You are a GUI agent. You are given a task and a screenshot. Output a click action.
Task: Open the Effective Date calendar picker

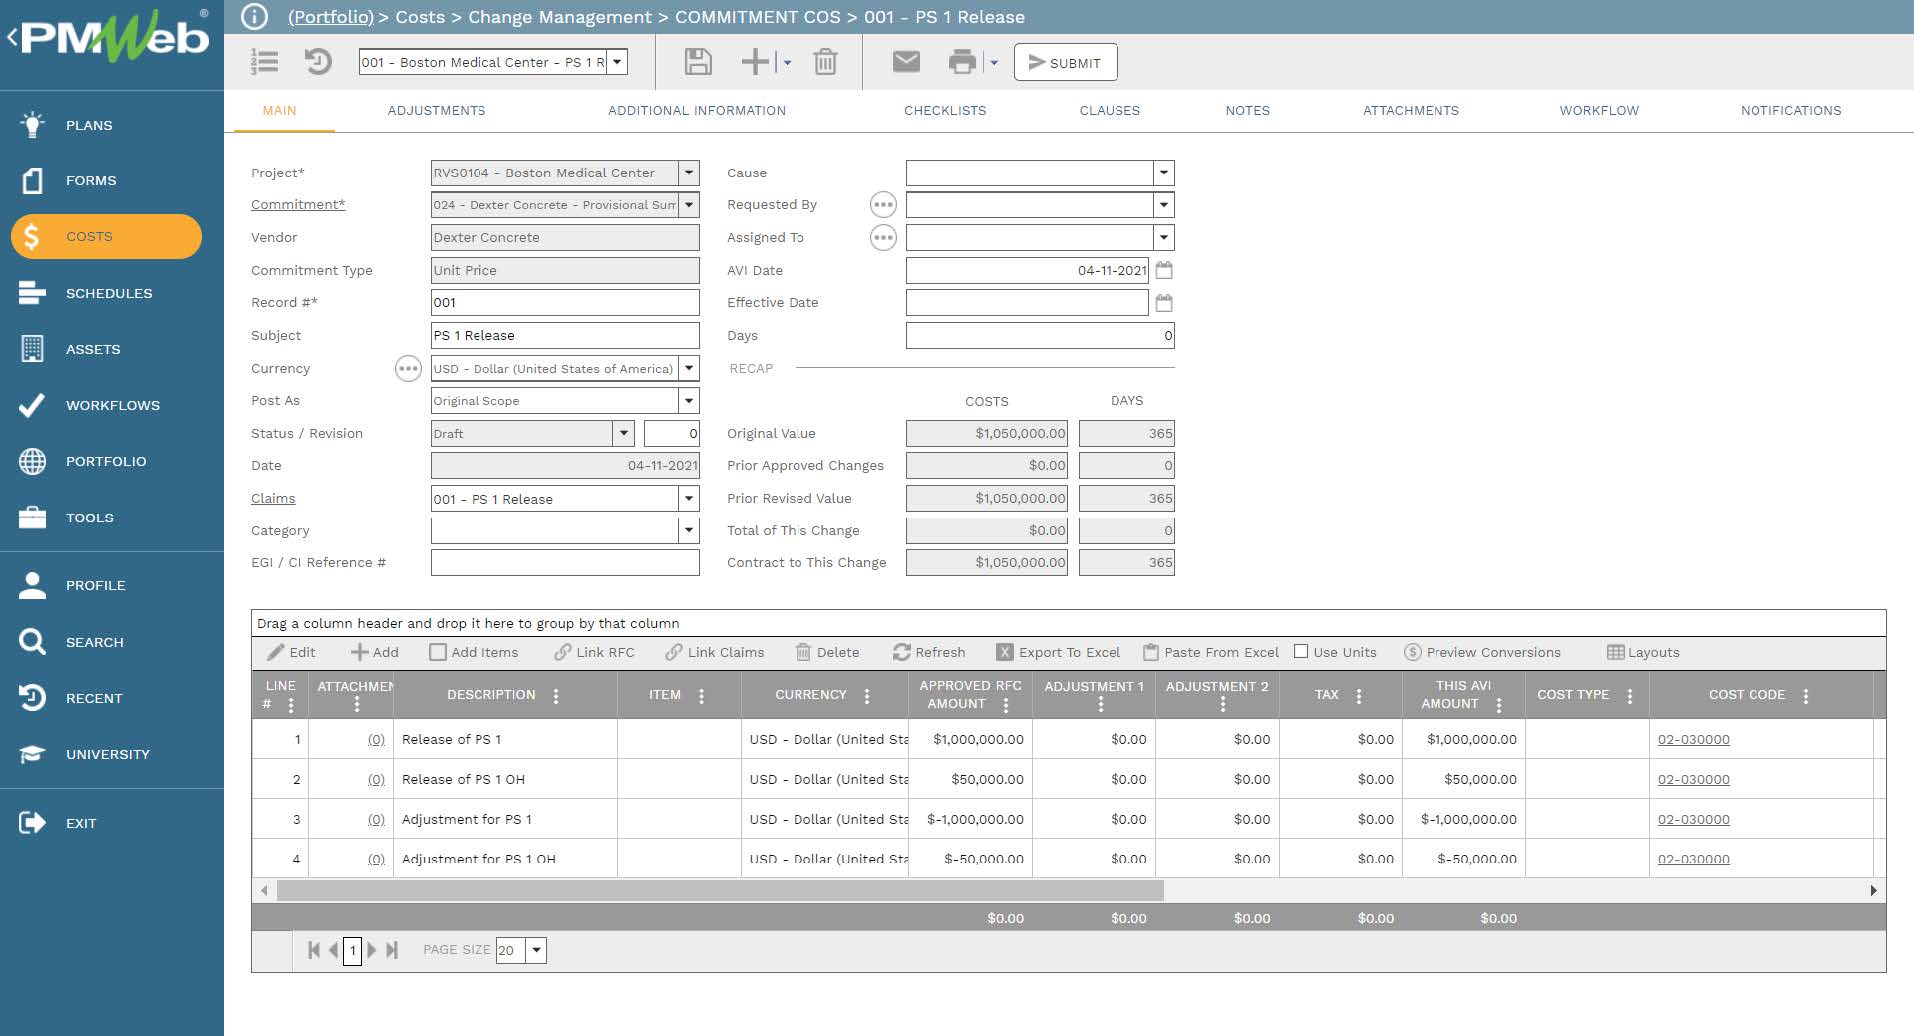[1164, 303]
